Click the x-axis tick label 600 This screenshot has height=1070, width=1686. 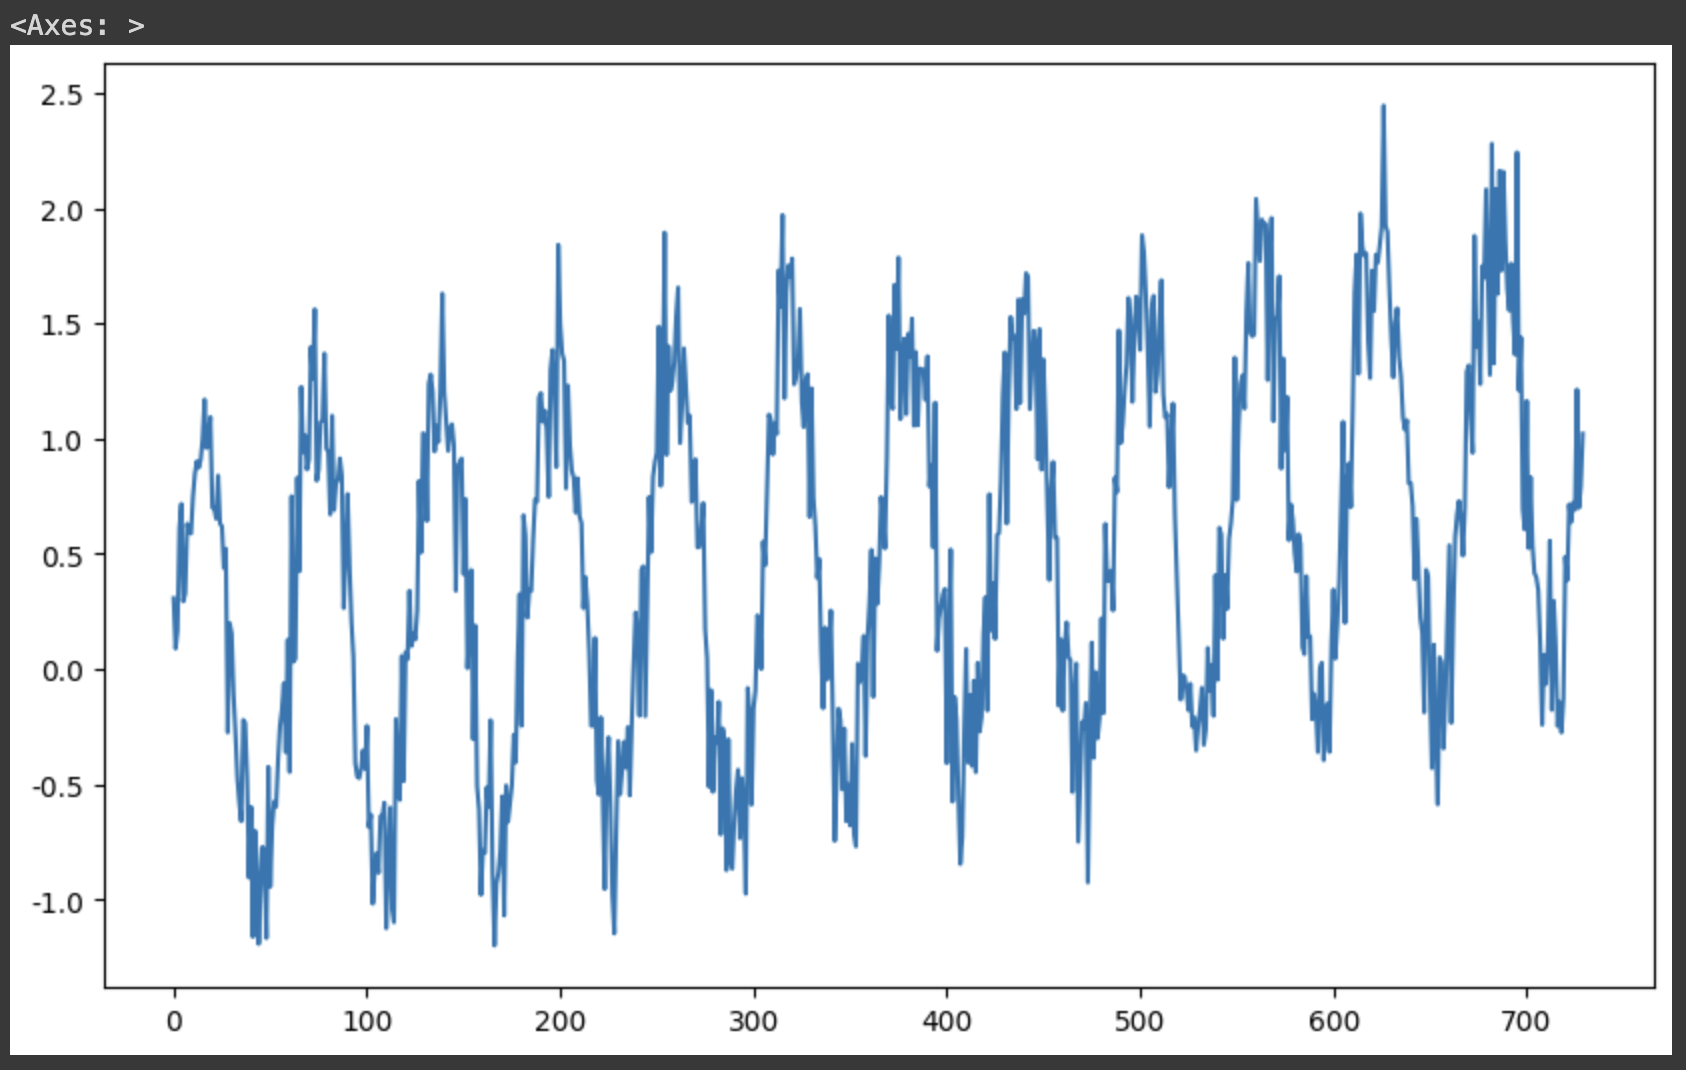pyautogui.click(x=1334, y=1021)
